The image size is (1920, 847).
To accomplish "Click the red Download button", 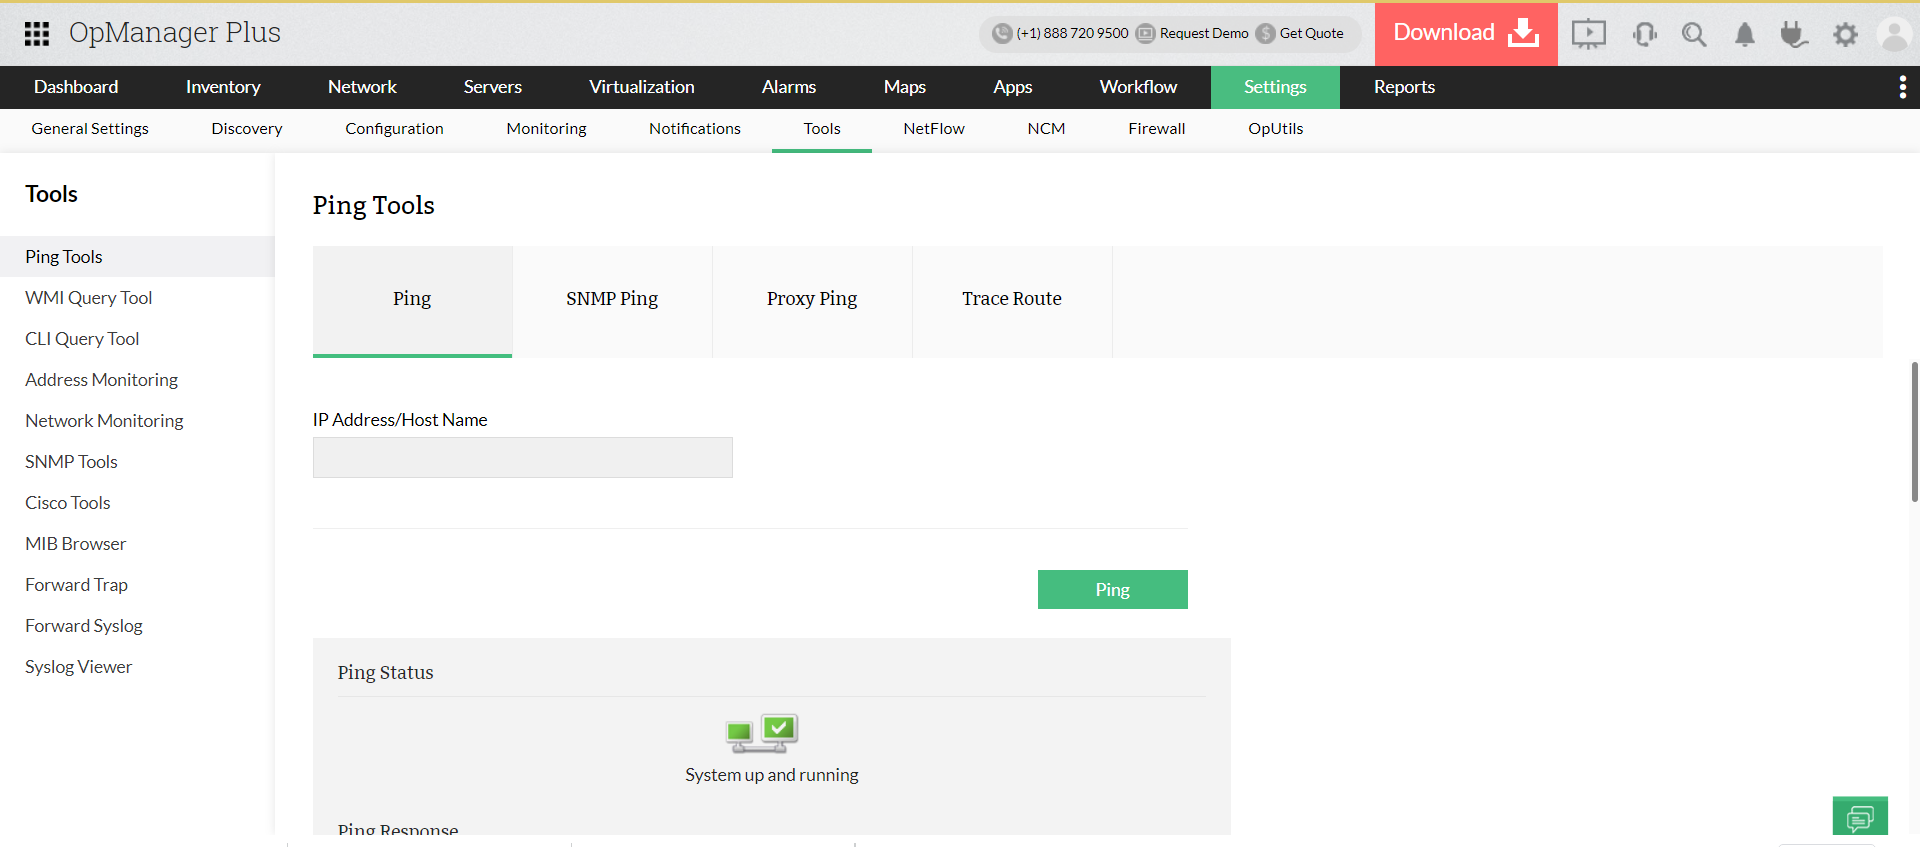I will click(1466, 34).
